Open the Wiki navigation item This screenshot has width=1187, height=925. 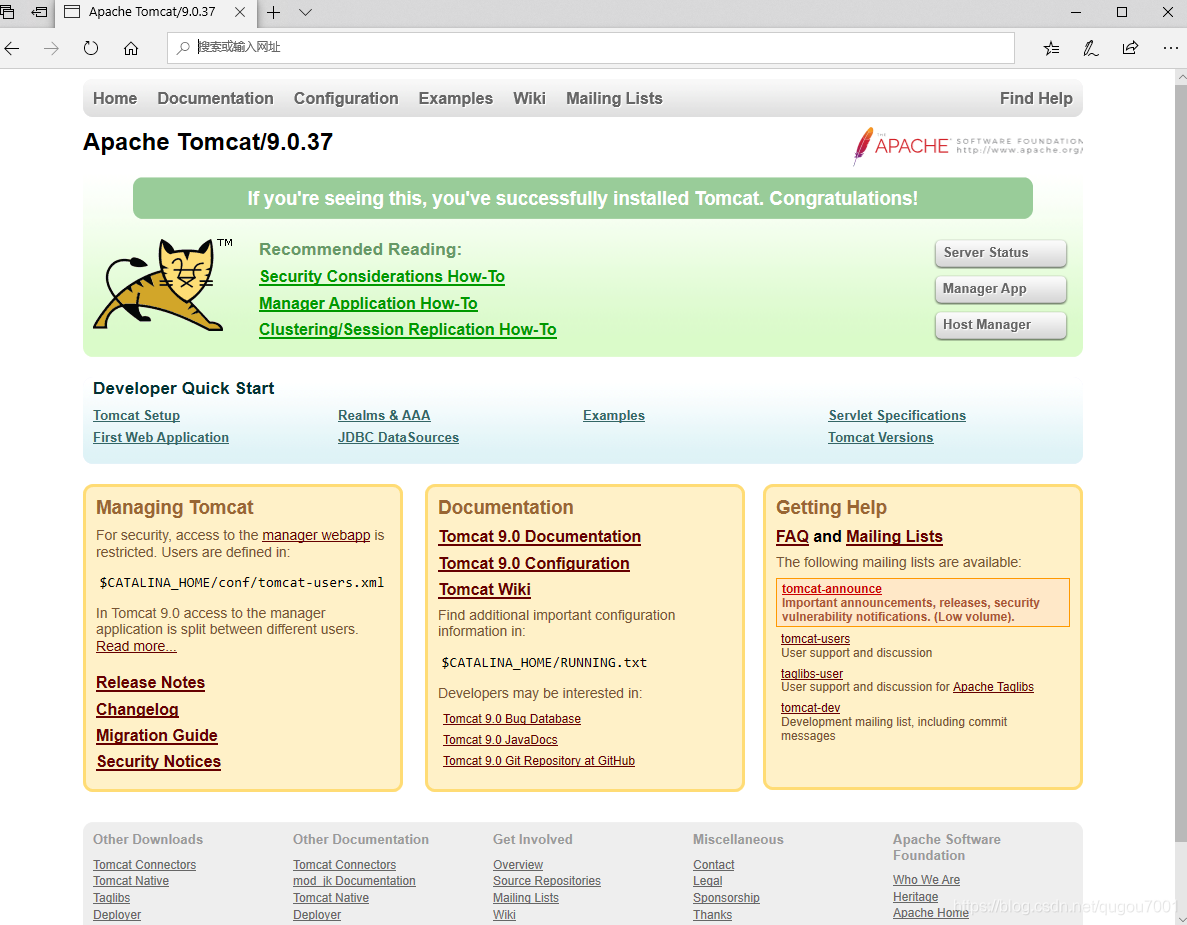tap(529, 98)
